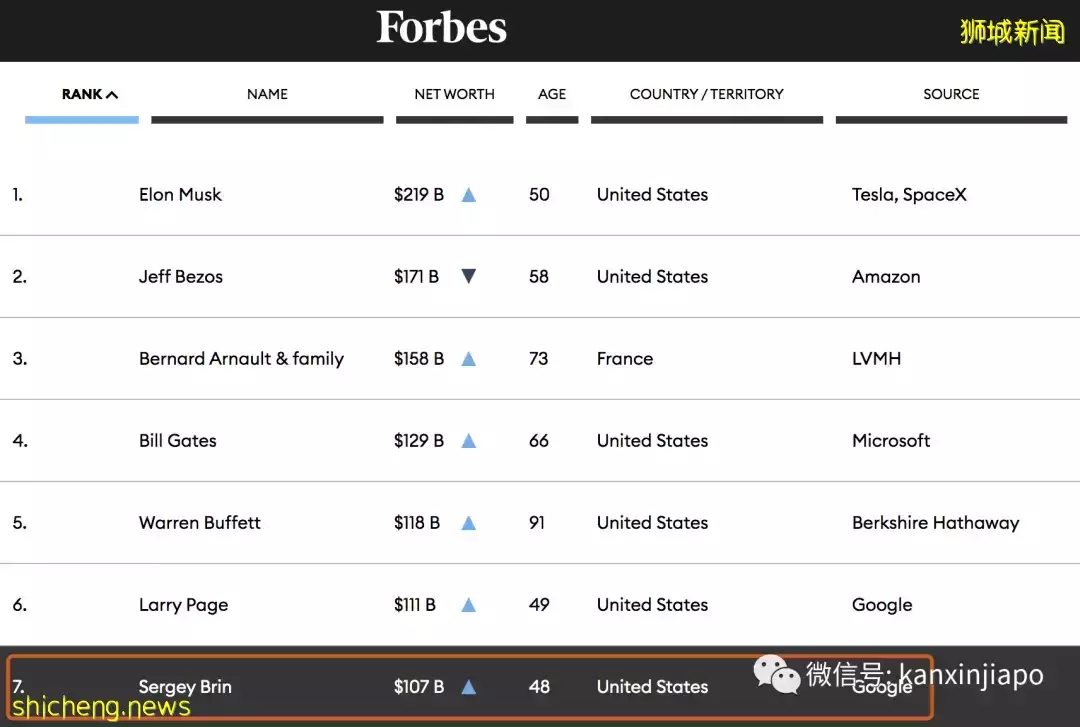
Task: Click the up arrow beside Sergey Brin's $107 B
Action: (468, 686)
